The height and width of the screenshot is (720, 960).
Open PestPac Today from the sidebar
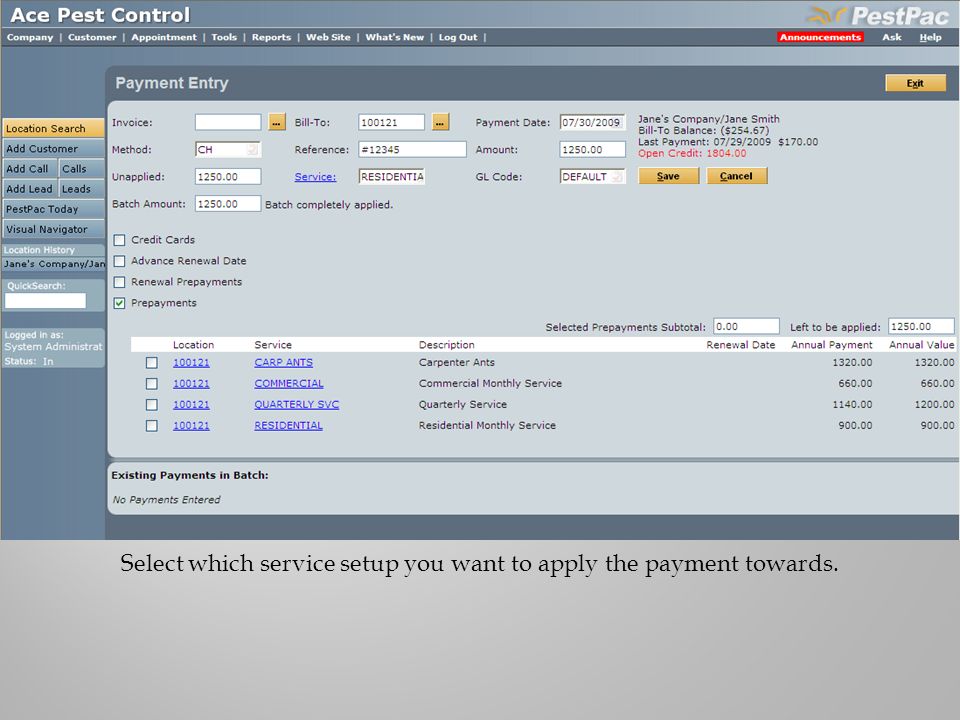tap(53, 209)
